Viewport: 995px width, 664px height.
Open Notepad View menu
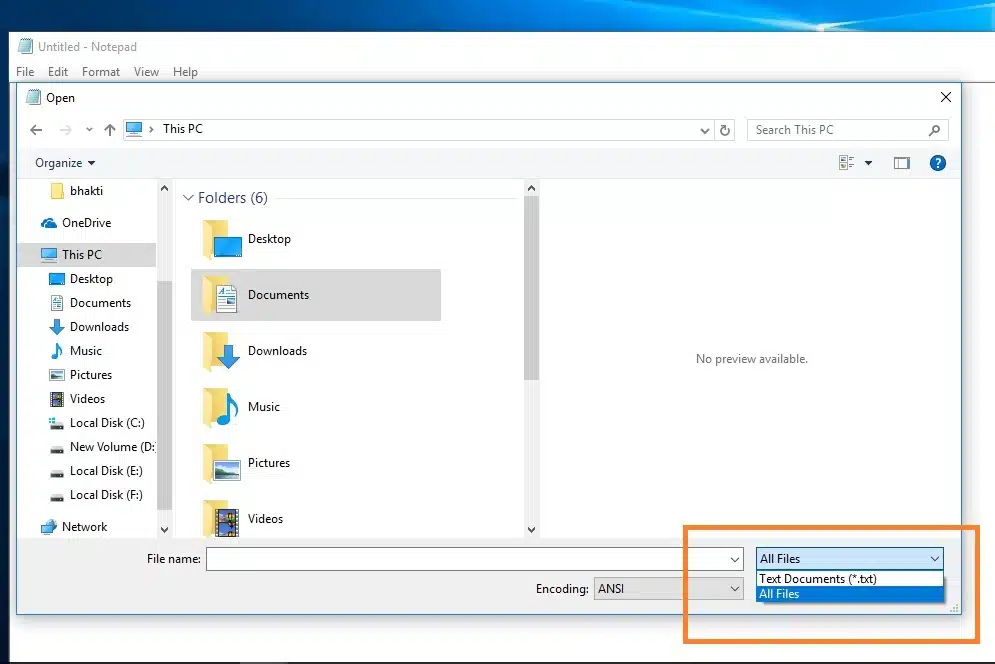146,72
